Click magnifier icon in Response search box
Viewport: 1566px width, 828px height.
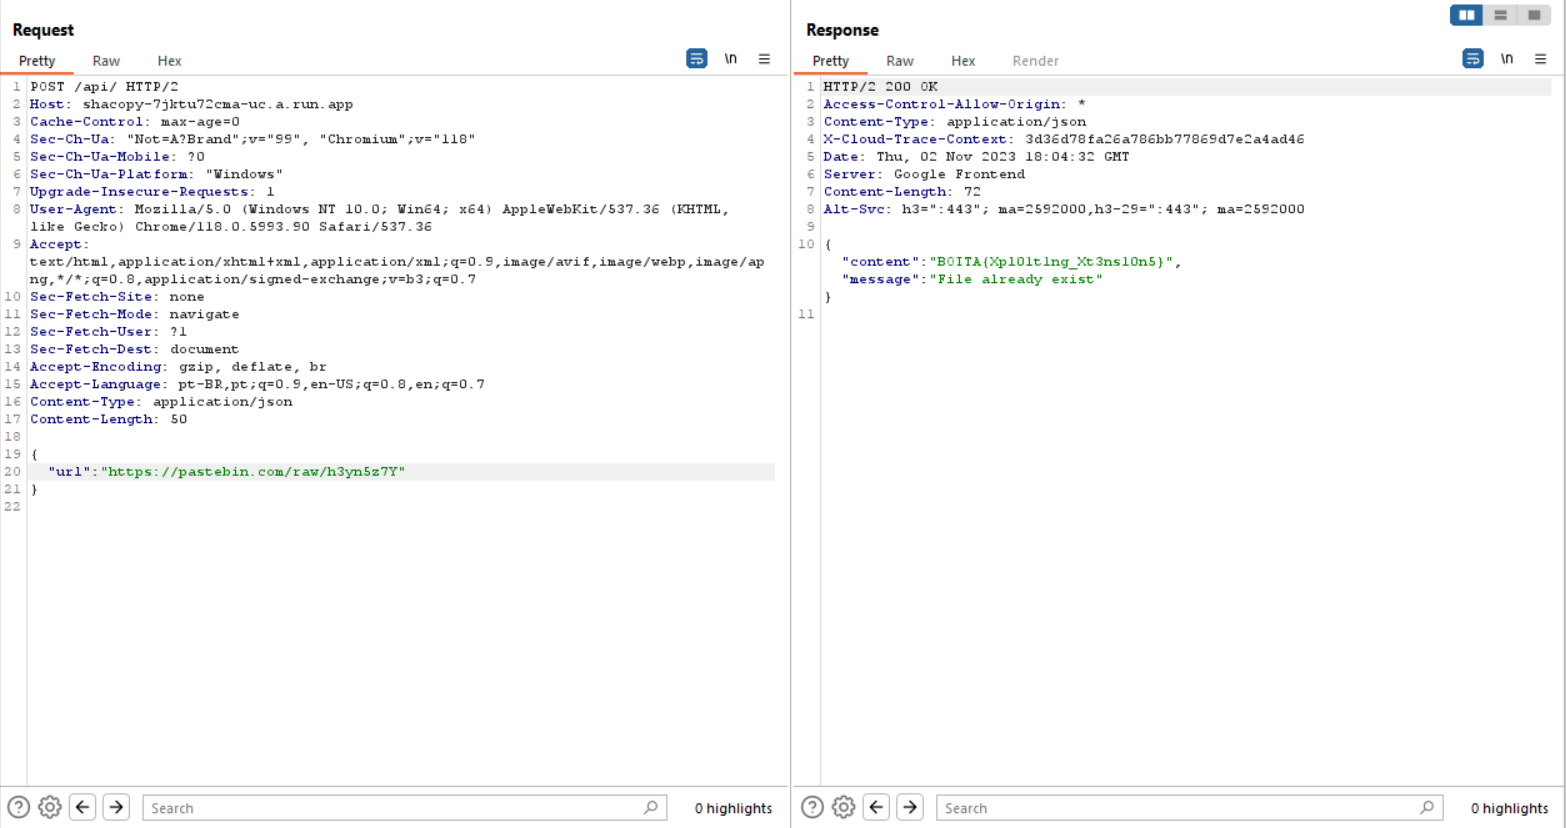coord(1427,807)
